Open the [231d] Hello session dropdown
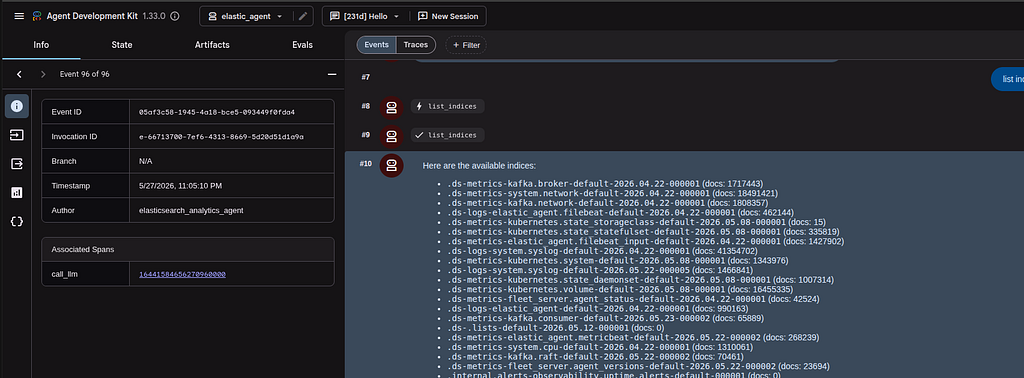Viewport: 1024px width, 378px height. coord(365,16)
